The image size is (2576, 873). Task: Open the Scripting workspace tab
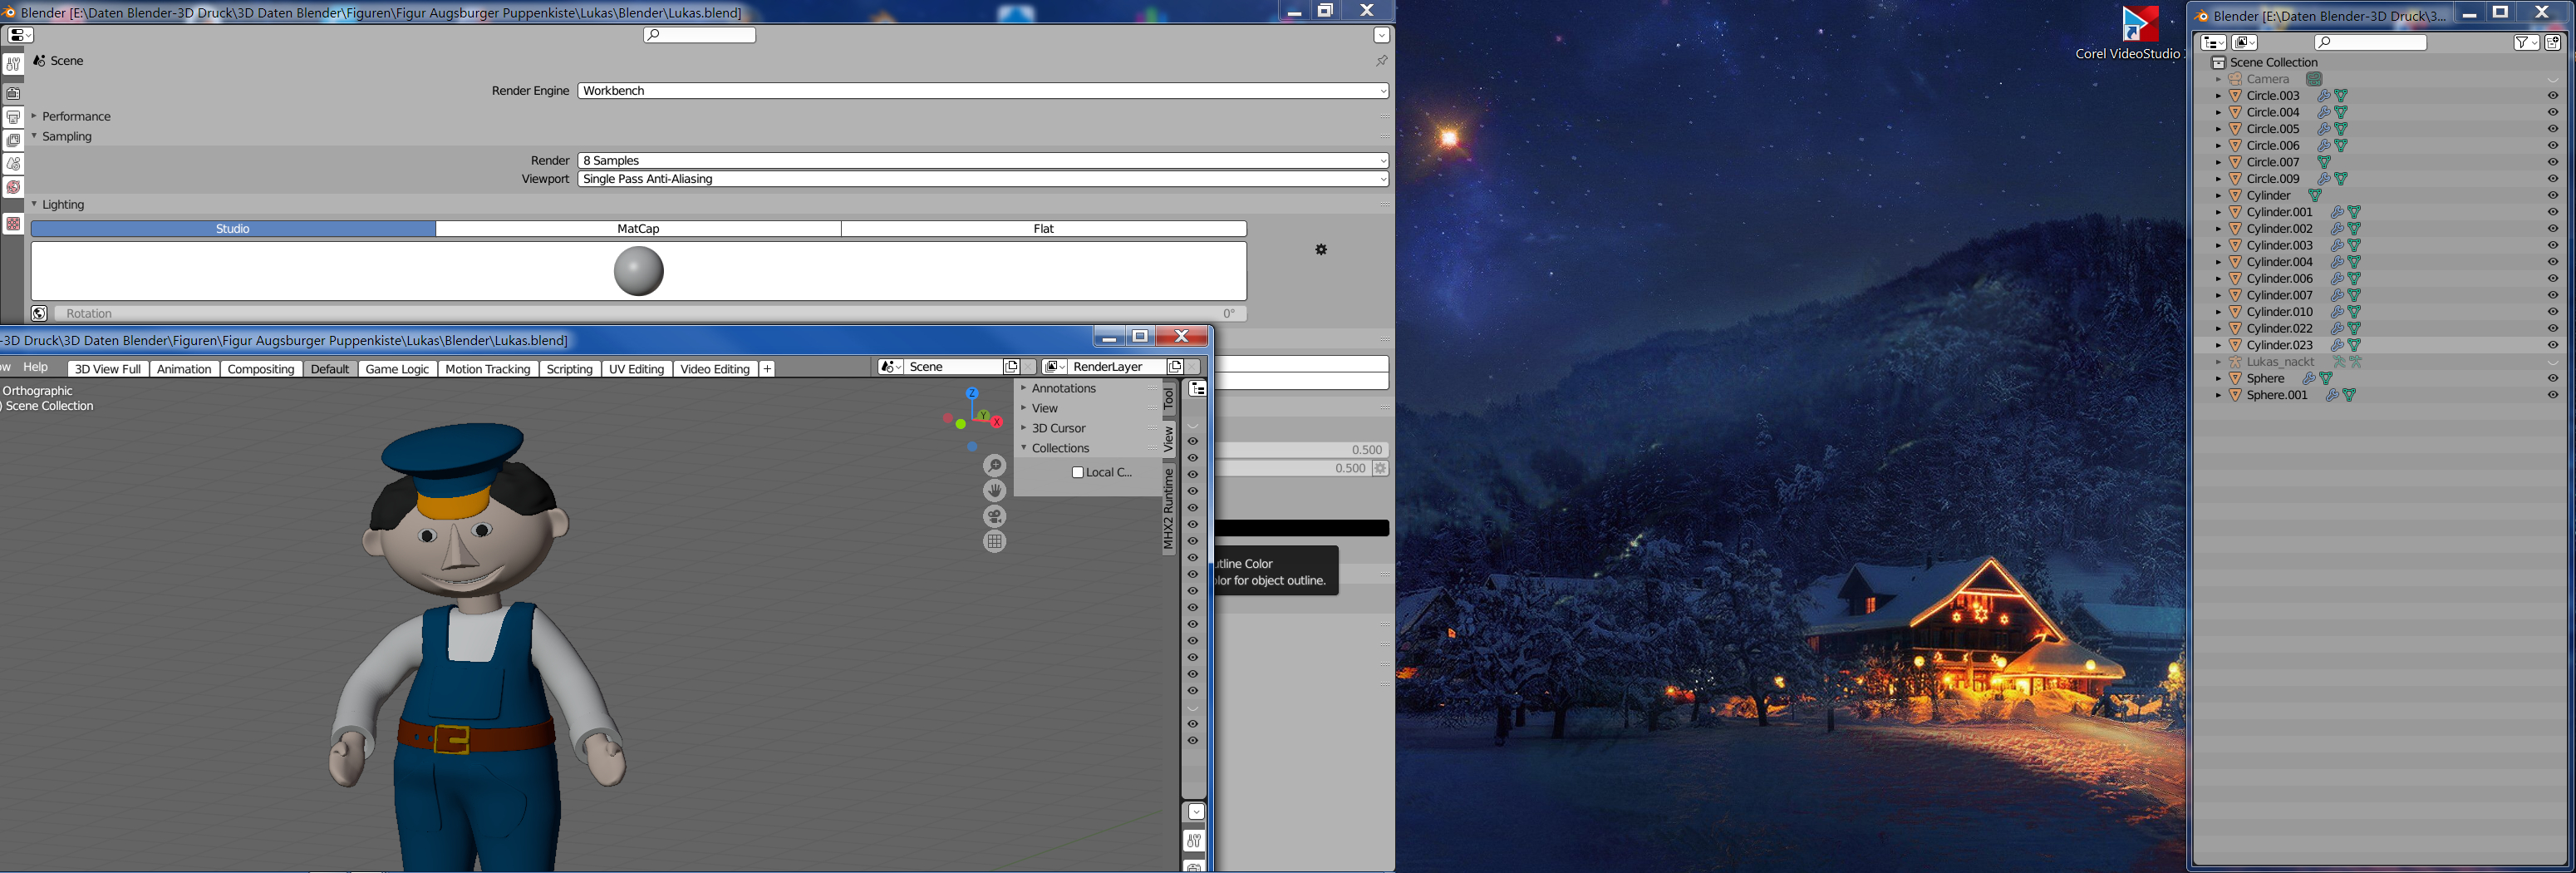click(x=569, y=369)
